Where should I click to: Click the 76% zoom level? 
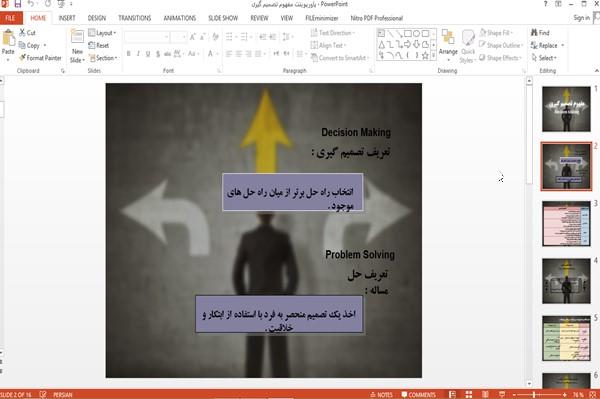[x=578, y=395]
